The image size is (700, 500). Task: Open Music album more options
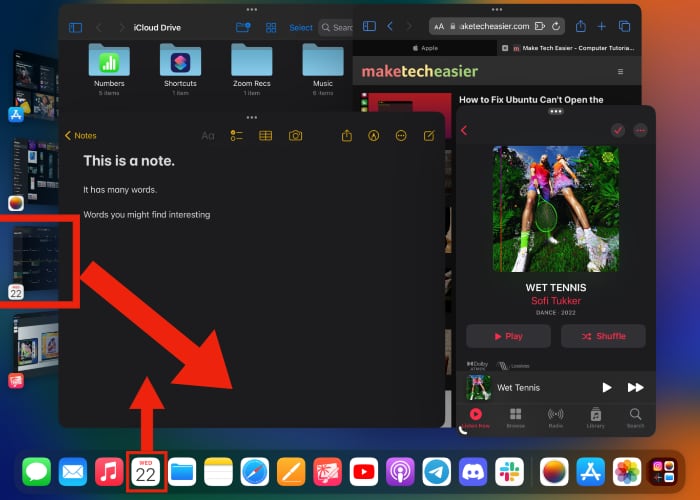pos(640,130)
